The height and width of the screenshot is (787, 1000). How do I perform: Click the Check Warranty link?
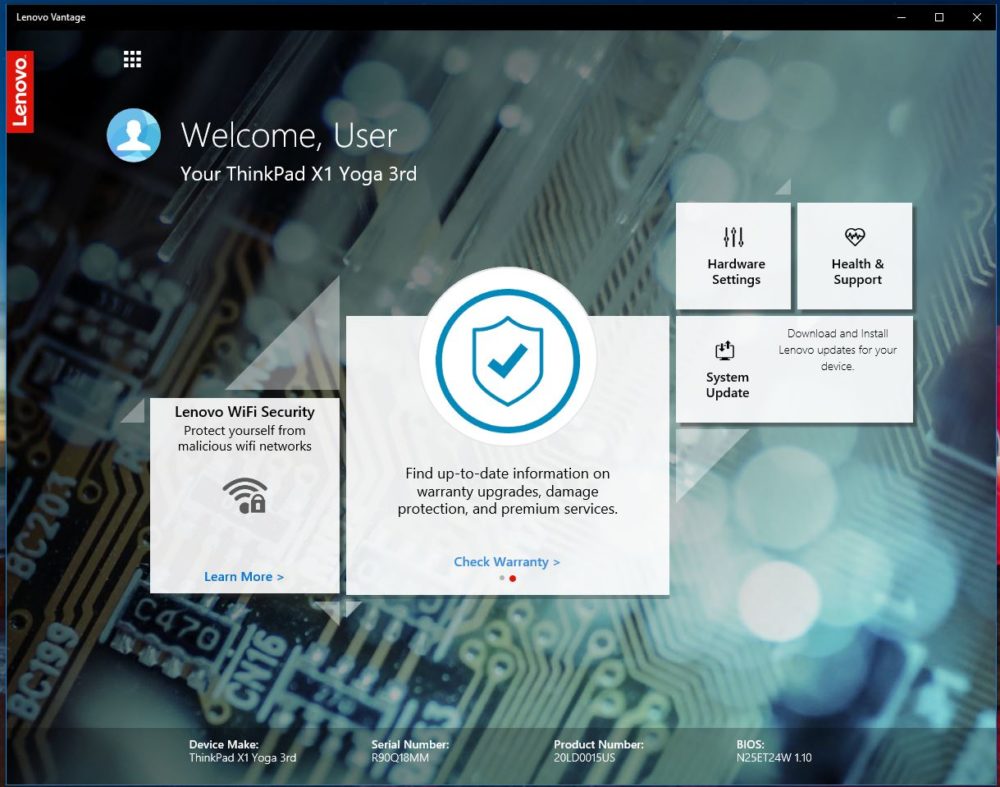click(507, 562)
